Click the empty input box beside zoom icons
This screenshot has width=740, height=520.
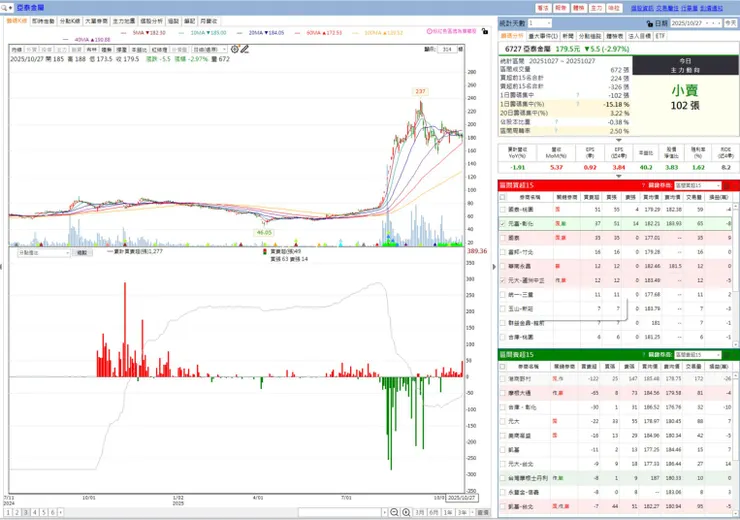(x=339, y=512)
